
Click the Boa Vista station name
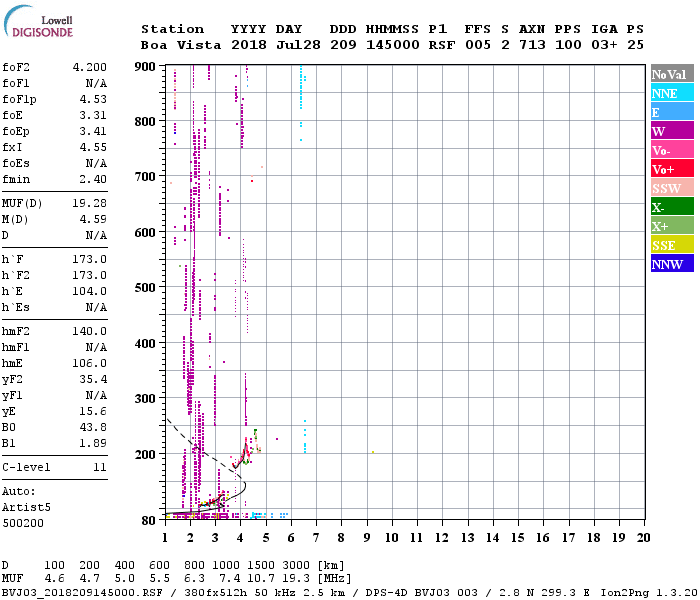[x=181, y=45]
